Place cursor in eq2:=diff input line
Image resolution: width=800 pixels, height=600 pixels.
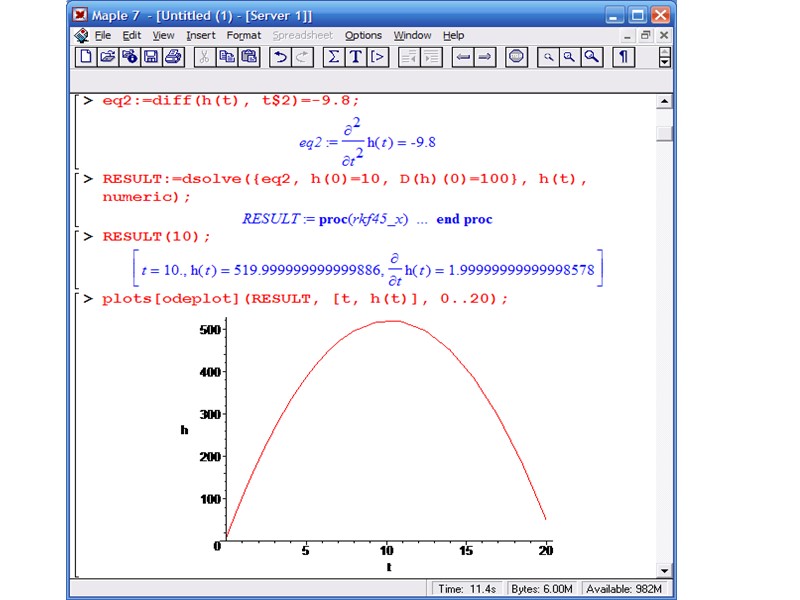pos(231,101)
